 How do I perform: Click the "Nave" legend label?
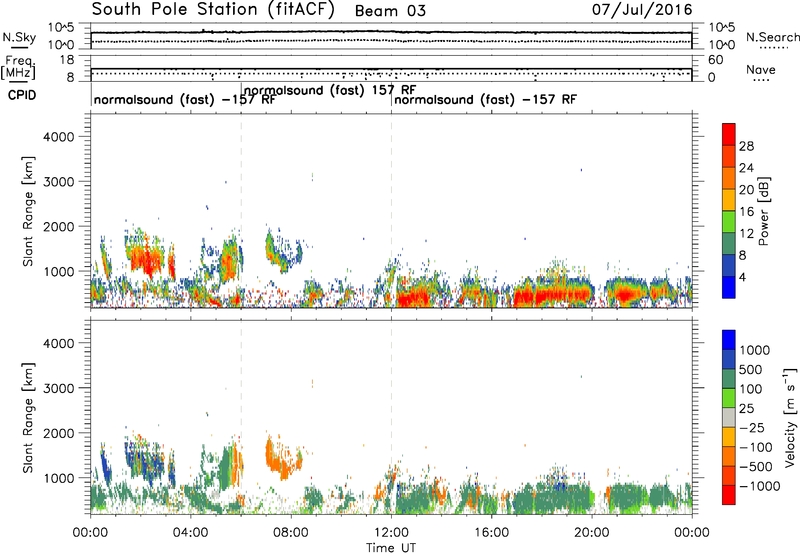[761, 69]
